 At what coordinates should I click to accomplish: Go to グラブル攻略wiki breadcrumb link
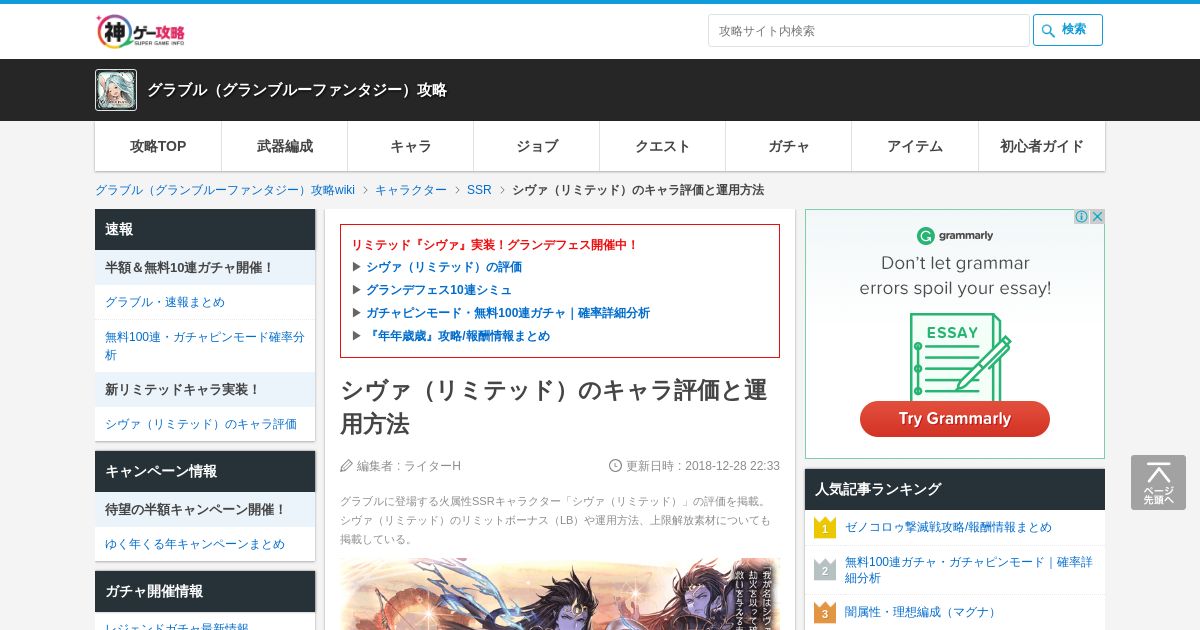(x=225, y=190)
